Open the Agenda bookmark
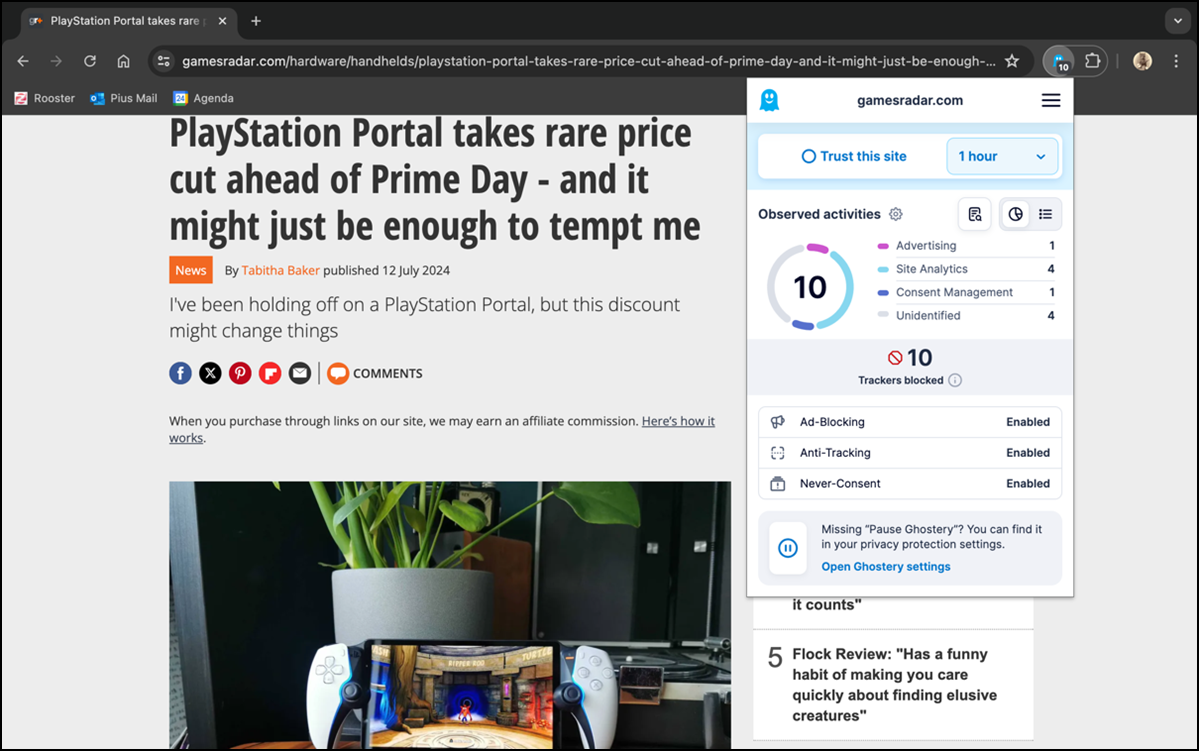Viewport: 1199px width, 751px height. pos(203,98)
